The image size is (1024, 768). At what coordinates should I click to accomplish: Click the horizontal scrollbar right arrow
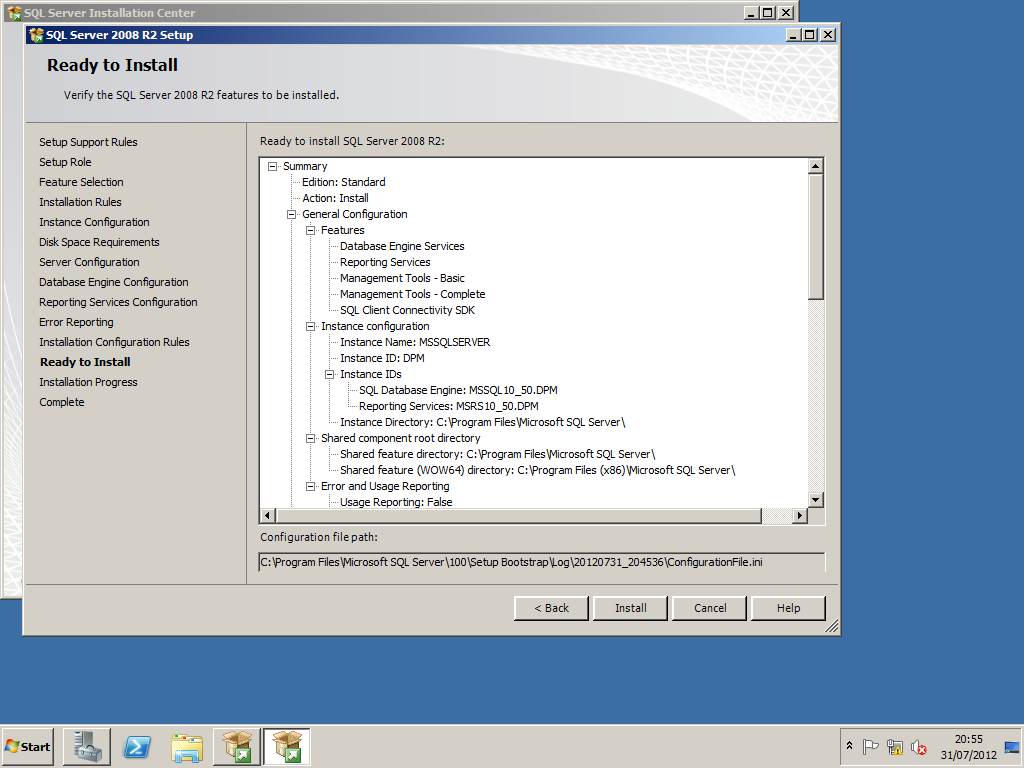800,516
